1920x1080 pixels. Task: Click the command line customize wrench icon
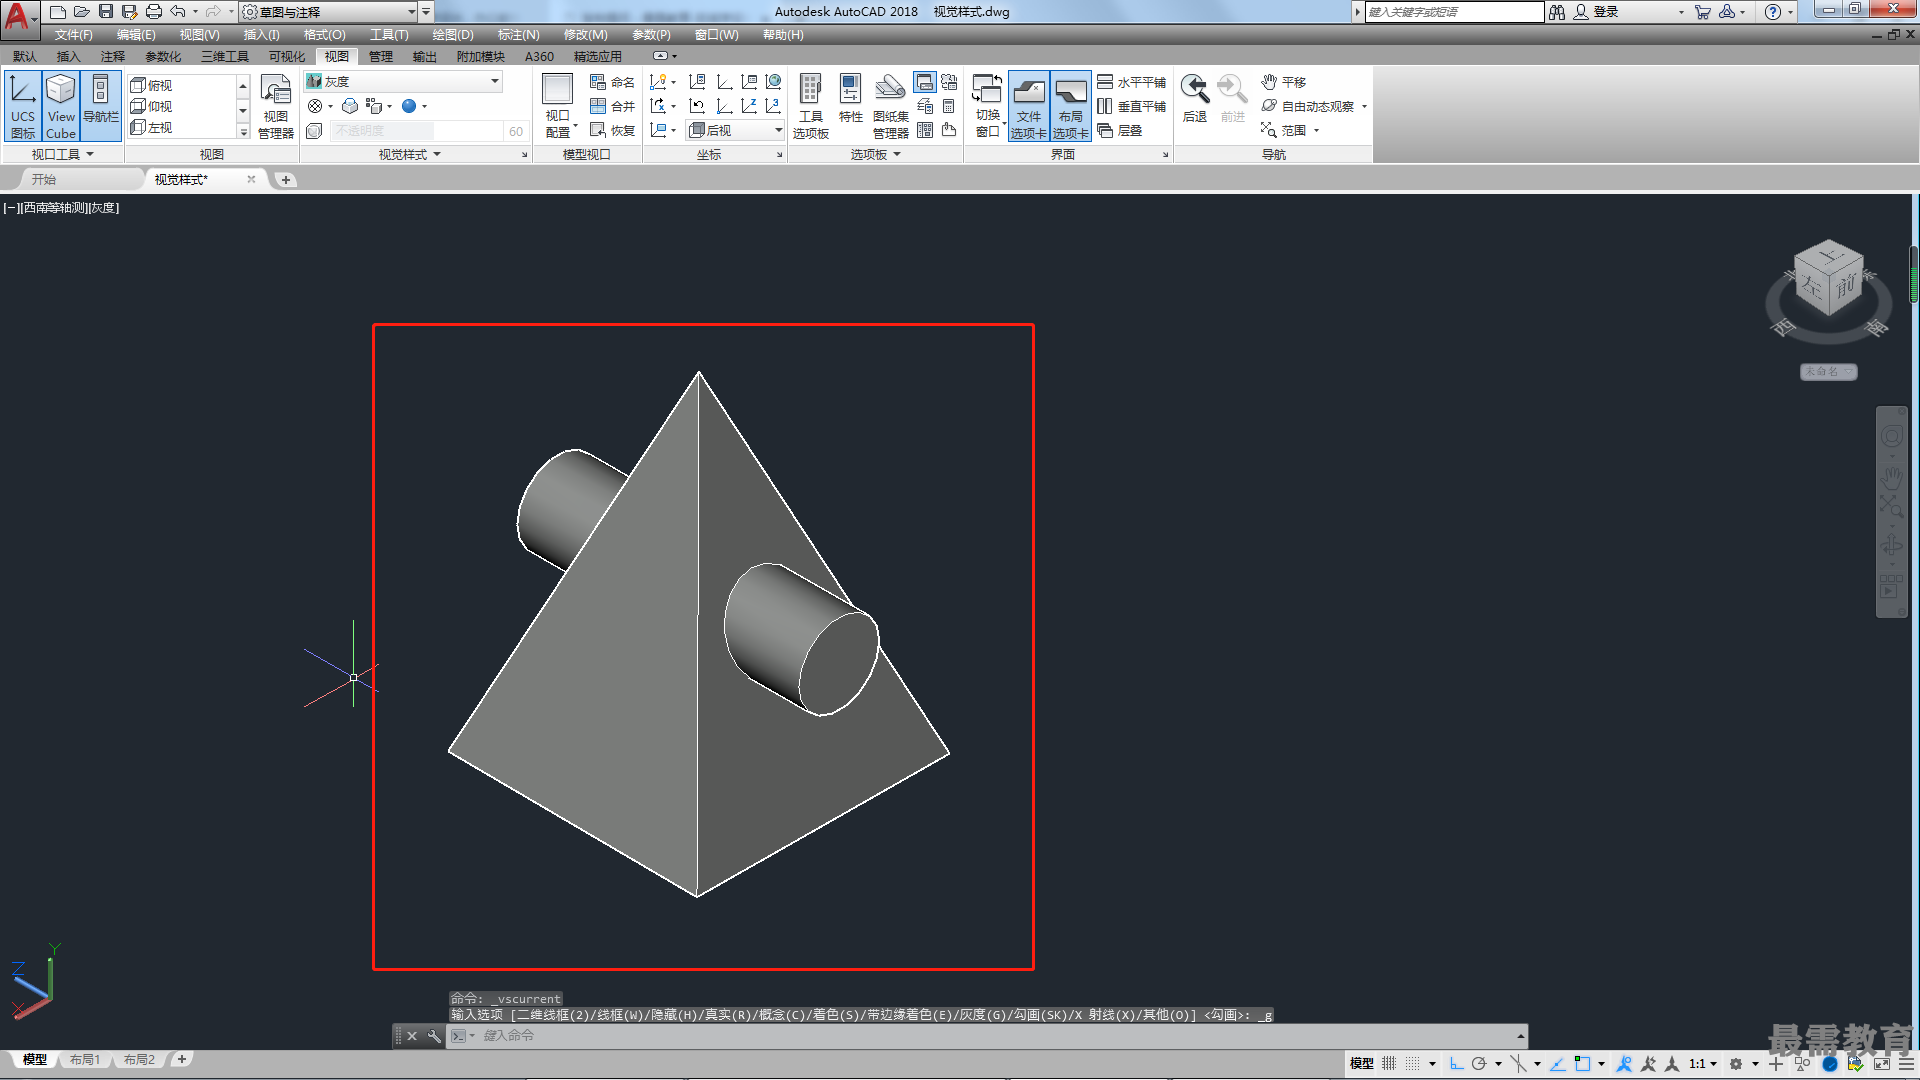click(434, 1036)
